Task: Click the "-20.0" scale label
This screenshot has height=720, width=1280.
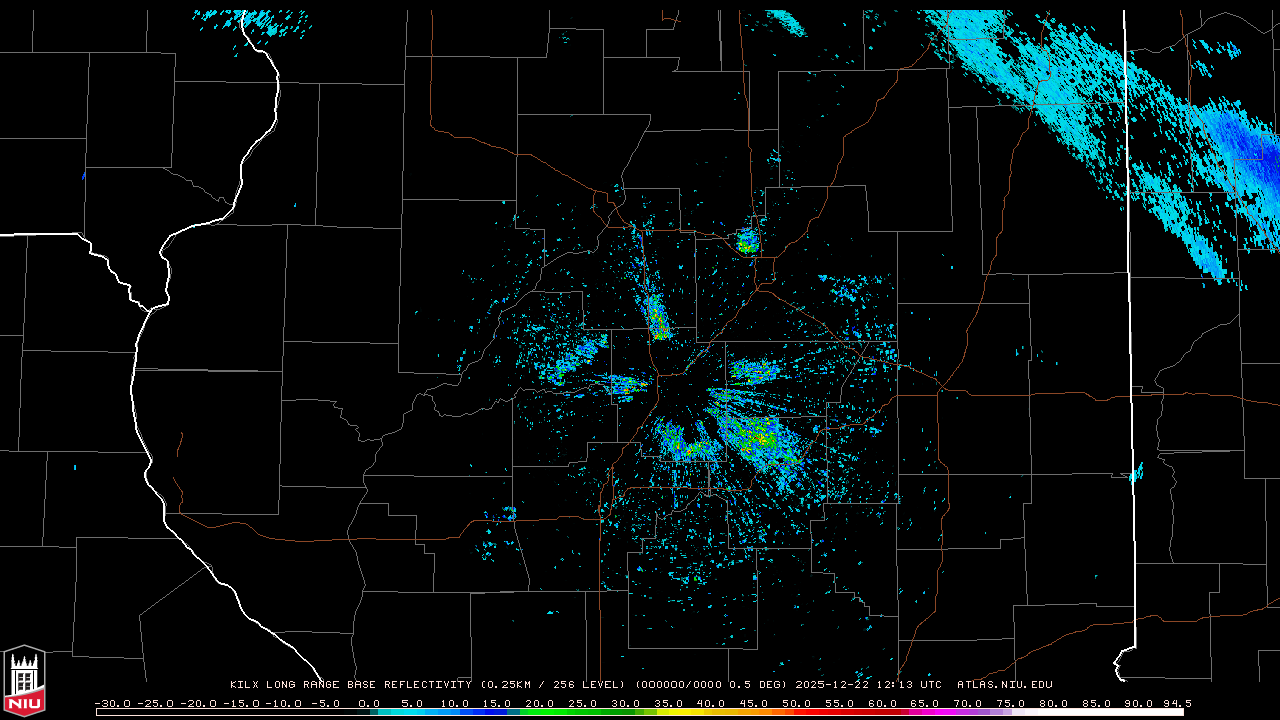Action: [198, 703]
